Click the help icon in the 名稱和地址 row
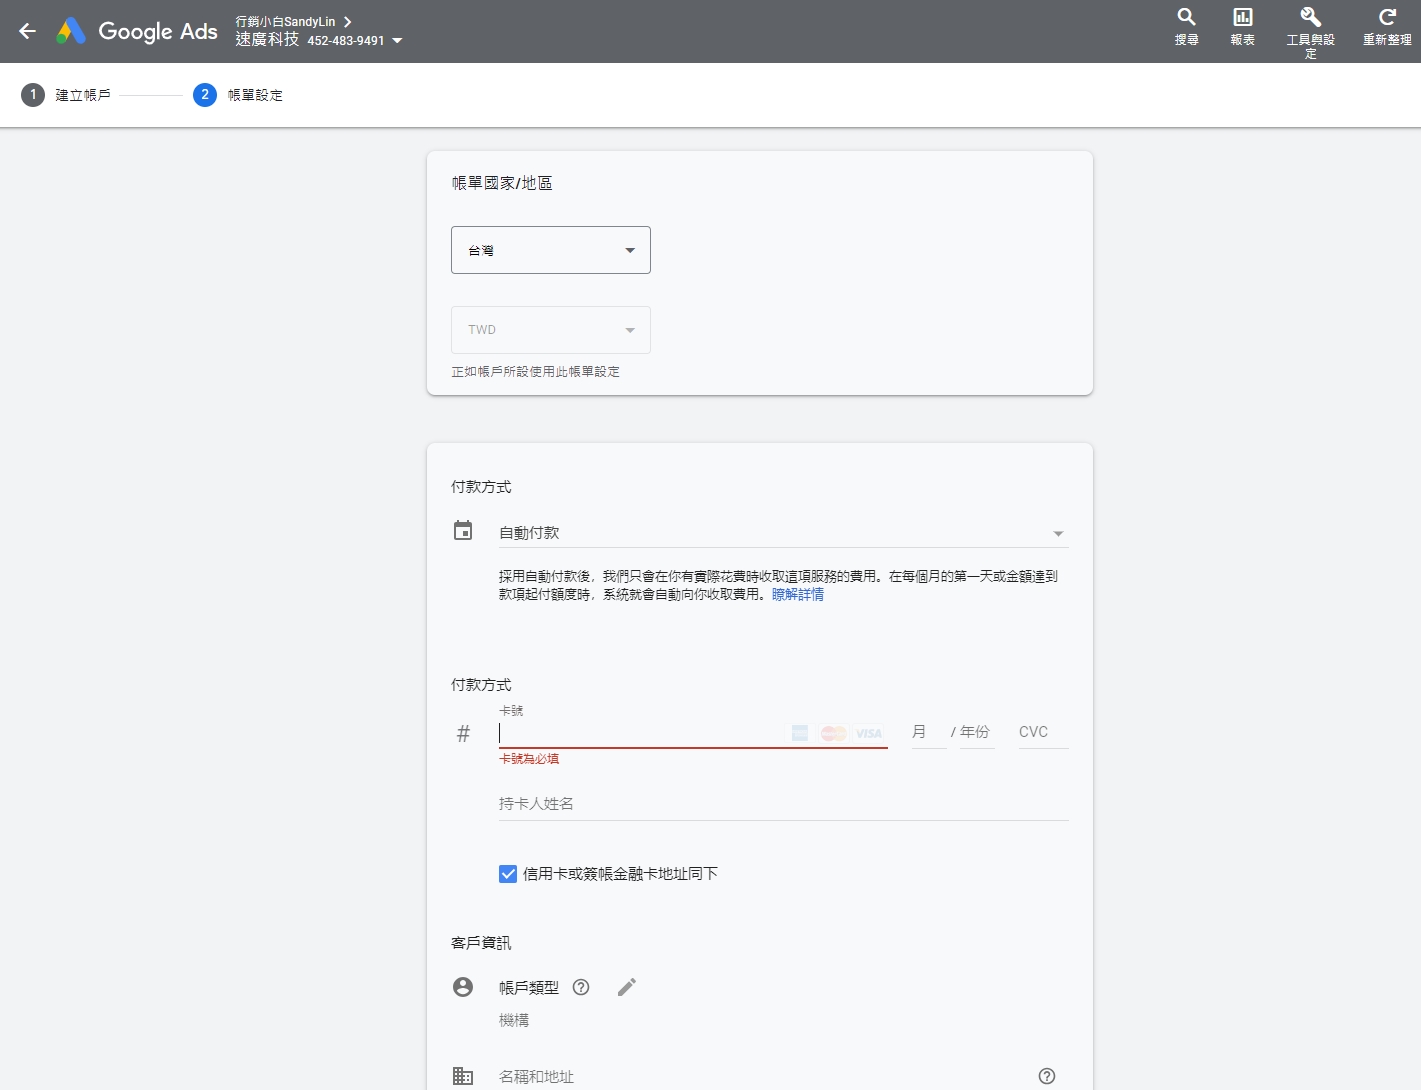1421x1090 pixels. click(1047, 1076)
